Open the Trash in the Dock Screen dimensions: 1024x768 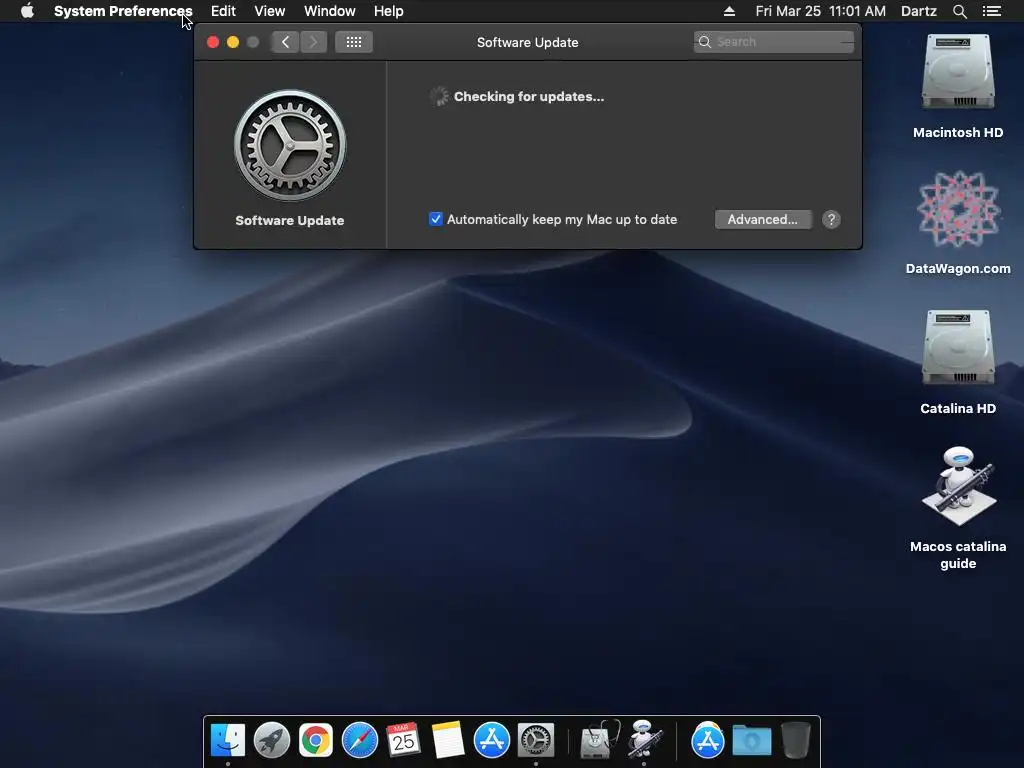coord(795,740)
